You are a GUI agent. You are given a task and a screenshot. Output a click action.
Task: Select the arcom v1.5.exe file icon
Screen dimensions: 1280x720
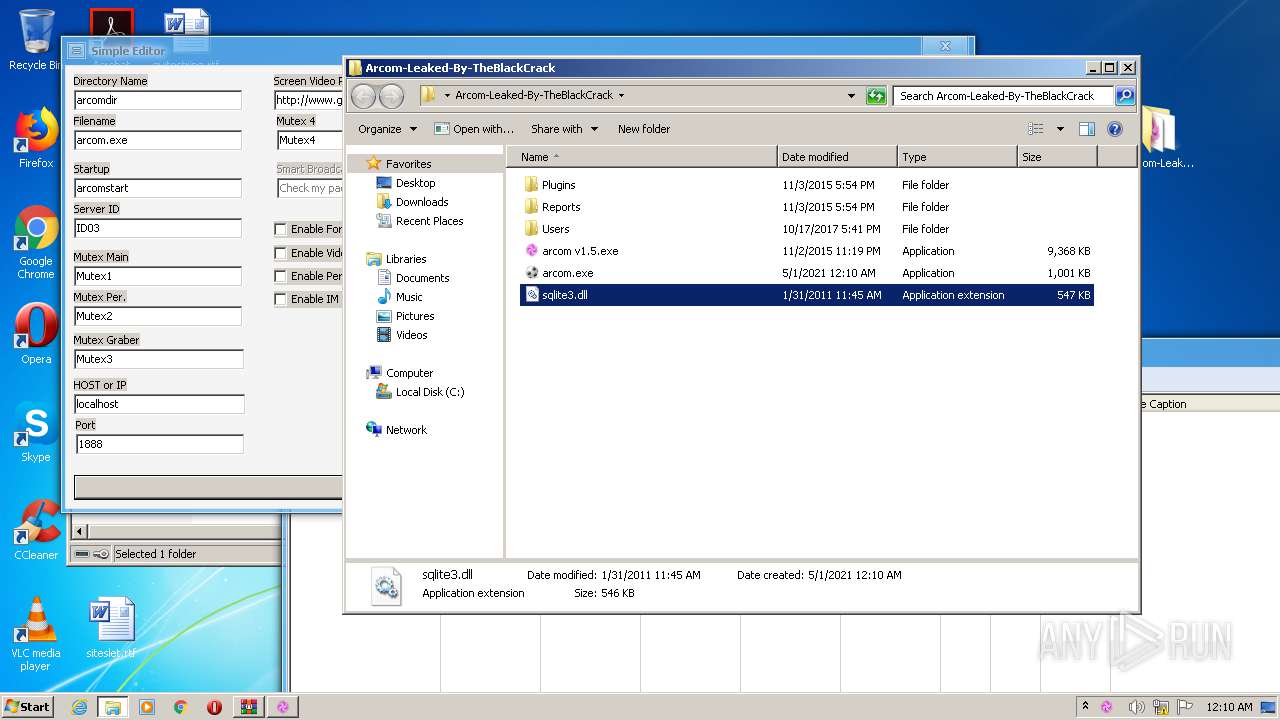click(531, 251)
